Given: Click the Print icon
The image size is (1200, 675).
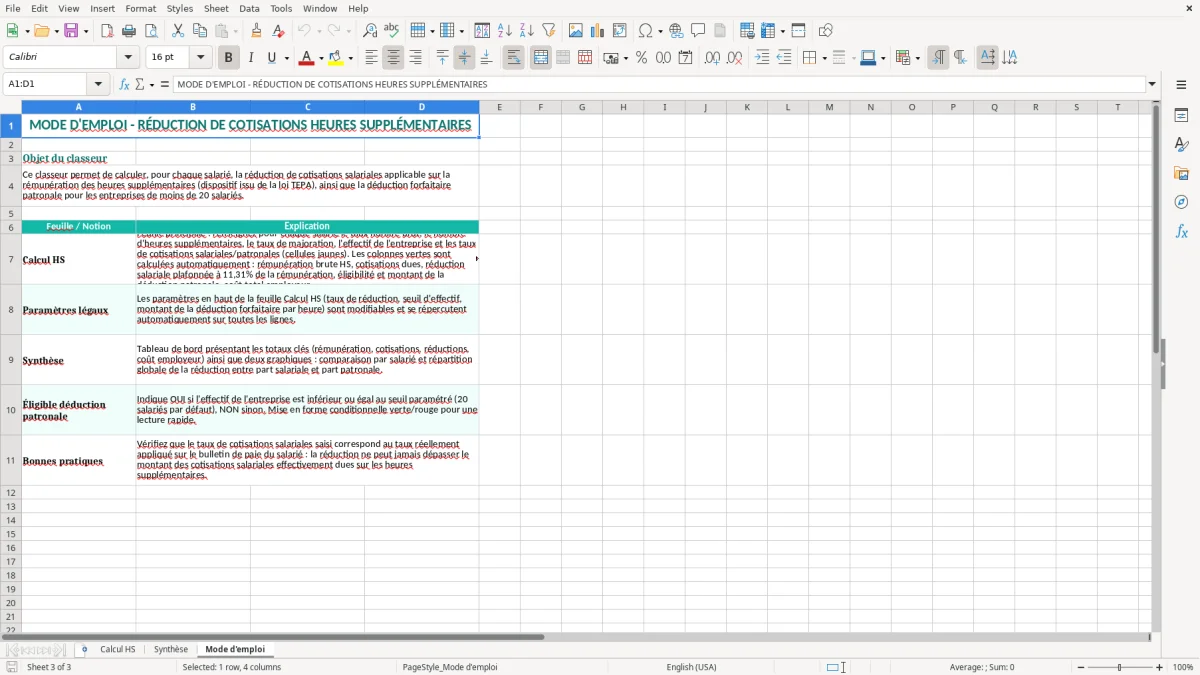Looking at the screenshot, I should coord(129,31).
